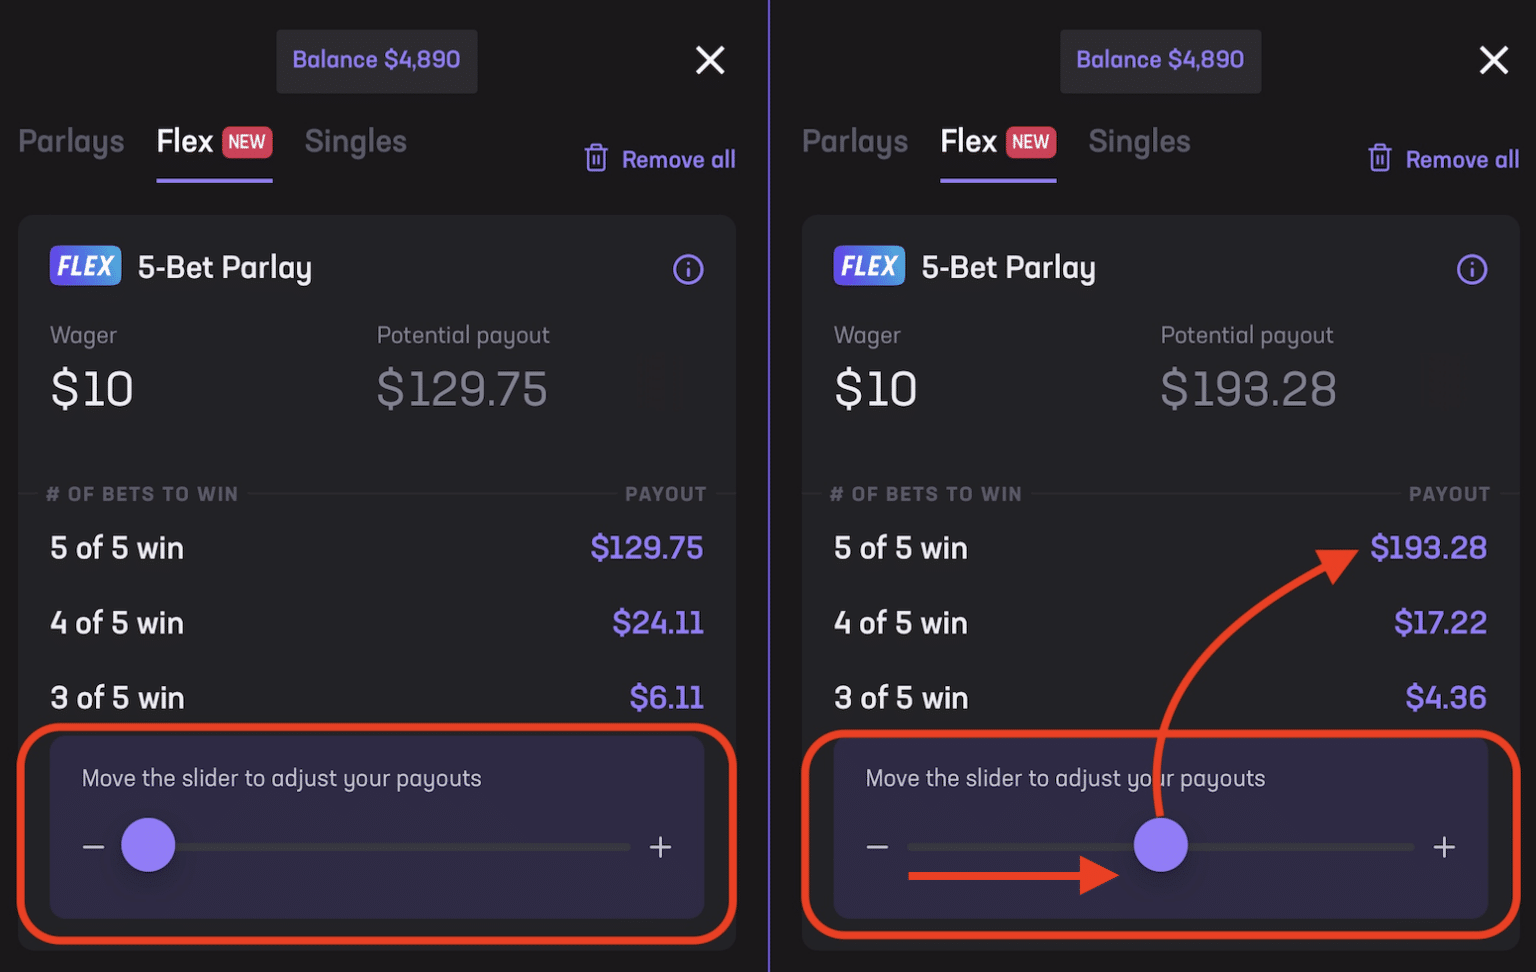Click the plus icon on the right payout slider
This screenshot has height=972, width=1536.
1444,846
